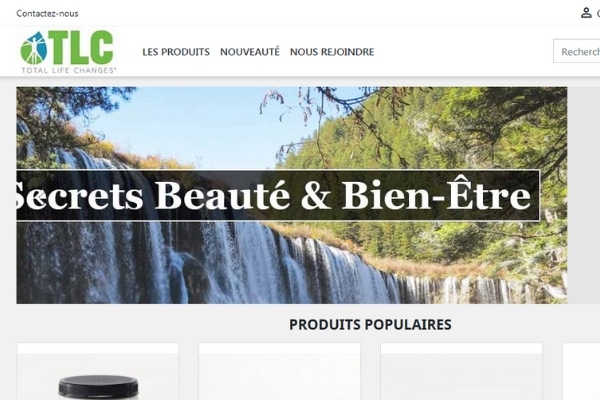Open the second popular product card
Screen dimensions: 600x400
tap(279, 372)
